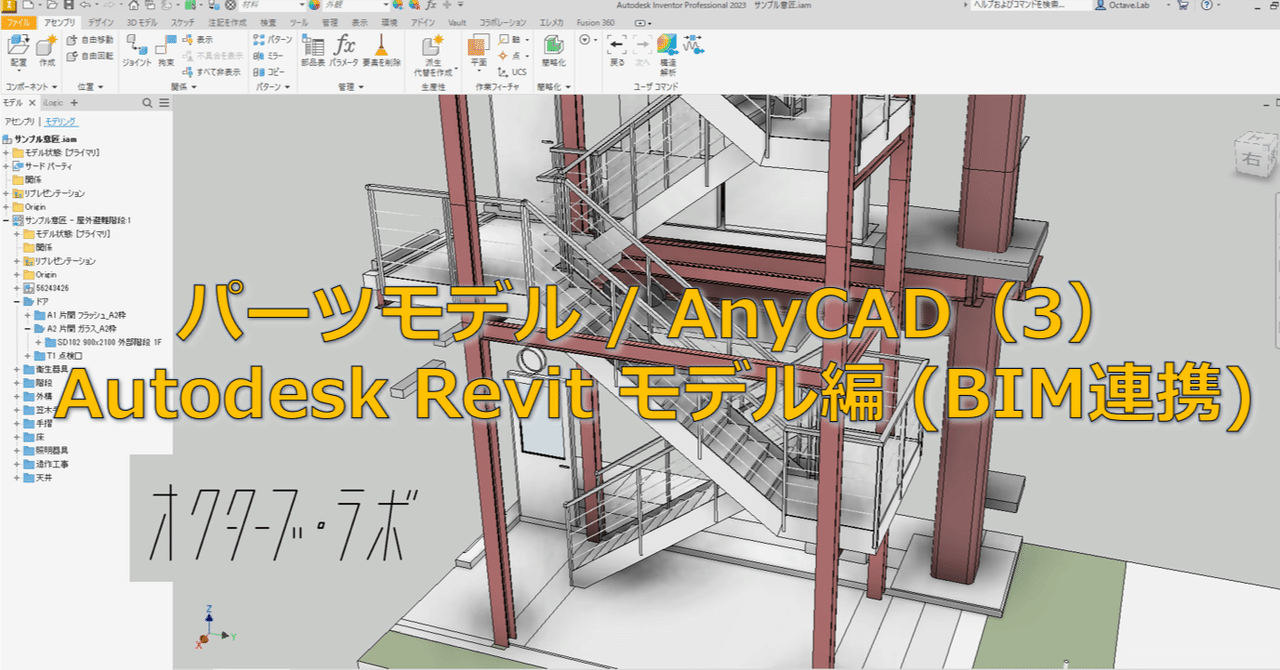The image size is (1280, 670).
Task: Select the 要素を削除 purge broom icon
Action: coord(381,48)
